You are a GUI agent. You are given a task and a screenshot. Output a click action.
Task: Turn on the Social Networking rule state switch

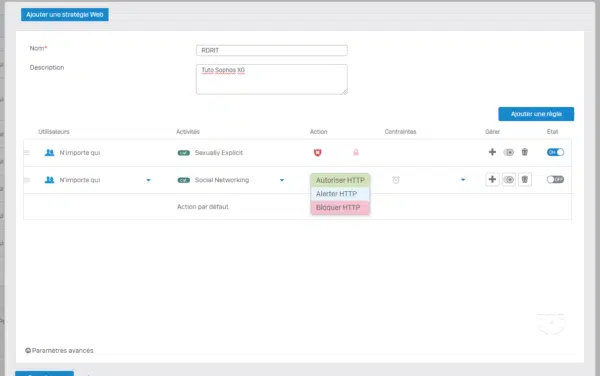(x=555, y=179)
